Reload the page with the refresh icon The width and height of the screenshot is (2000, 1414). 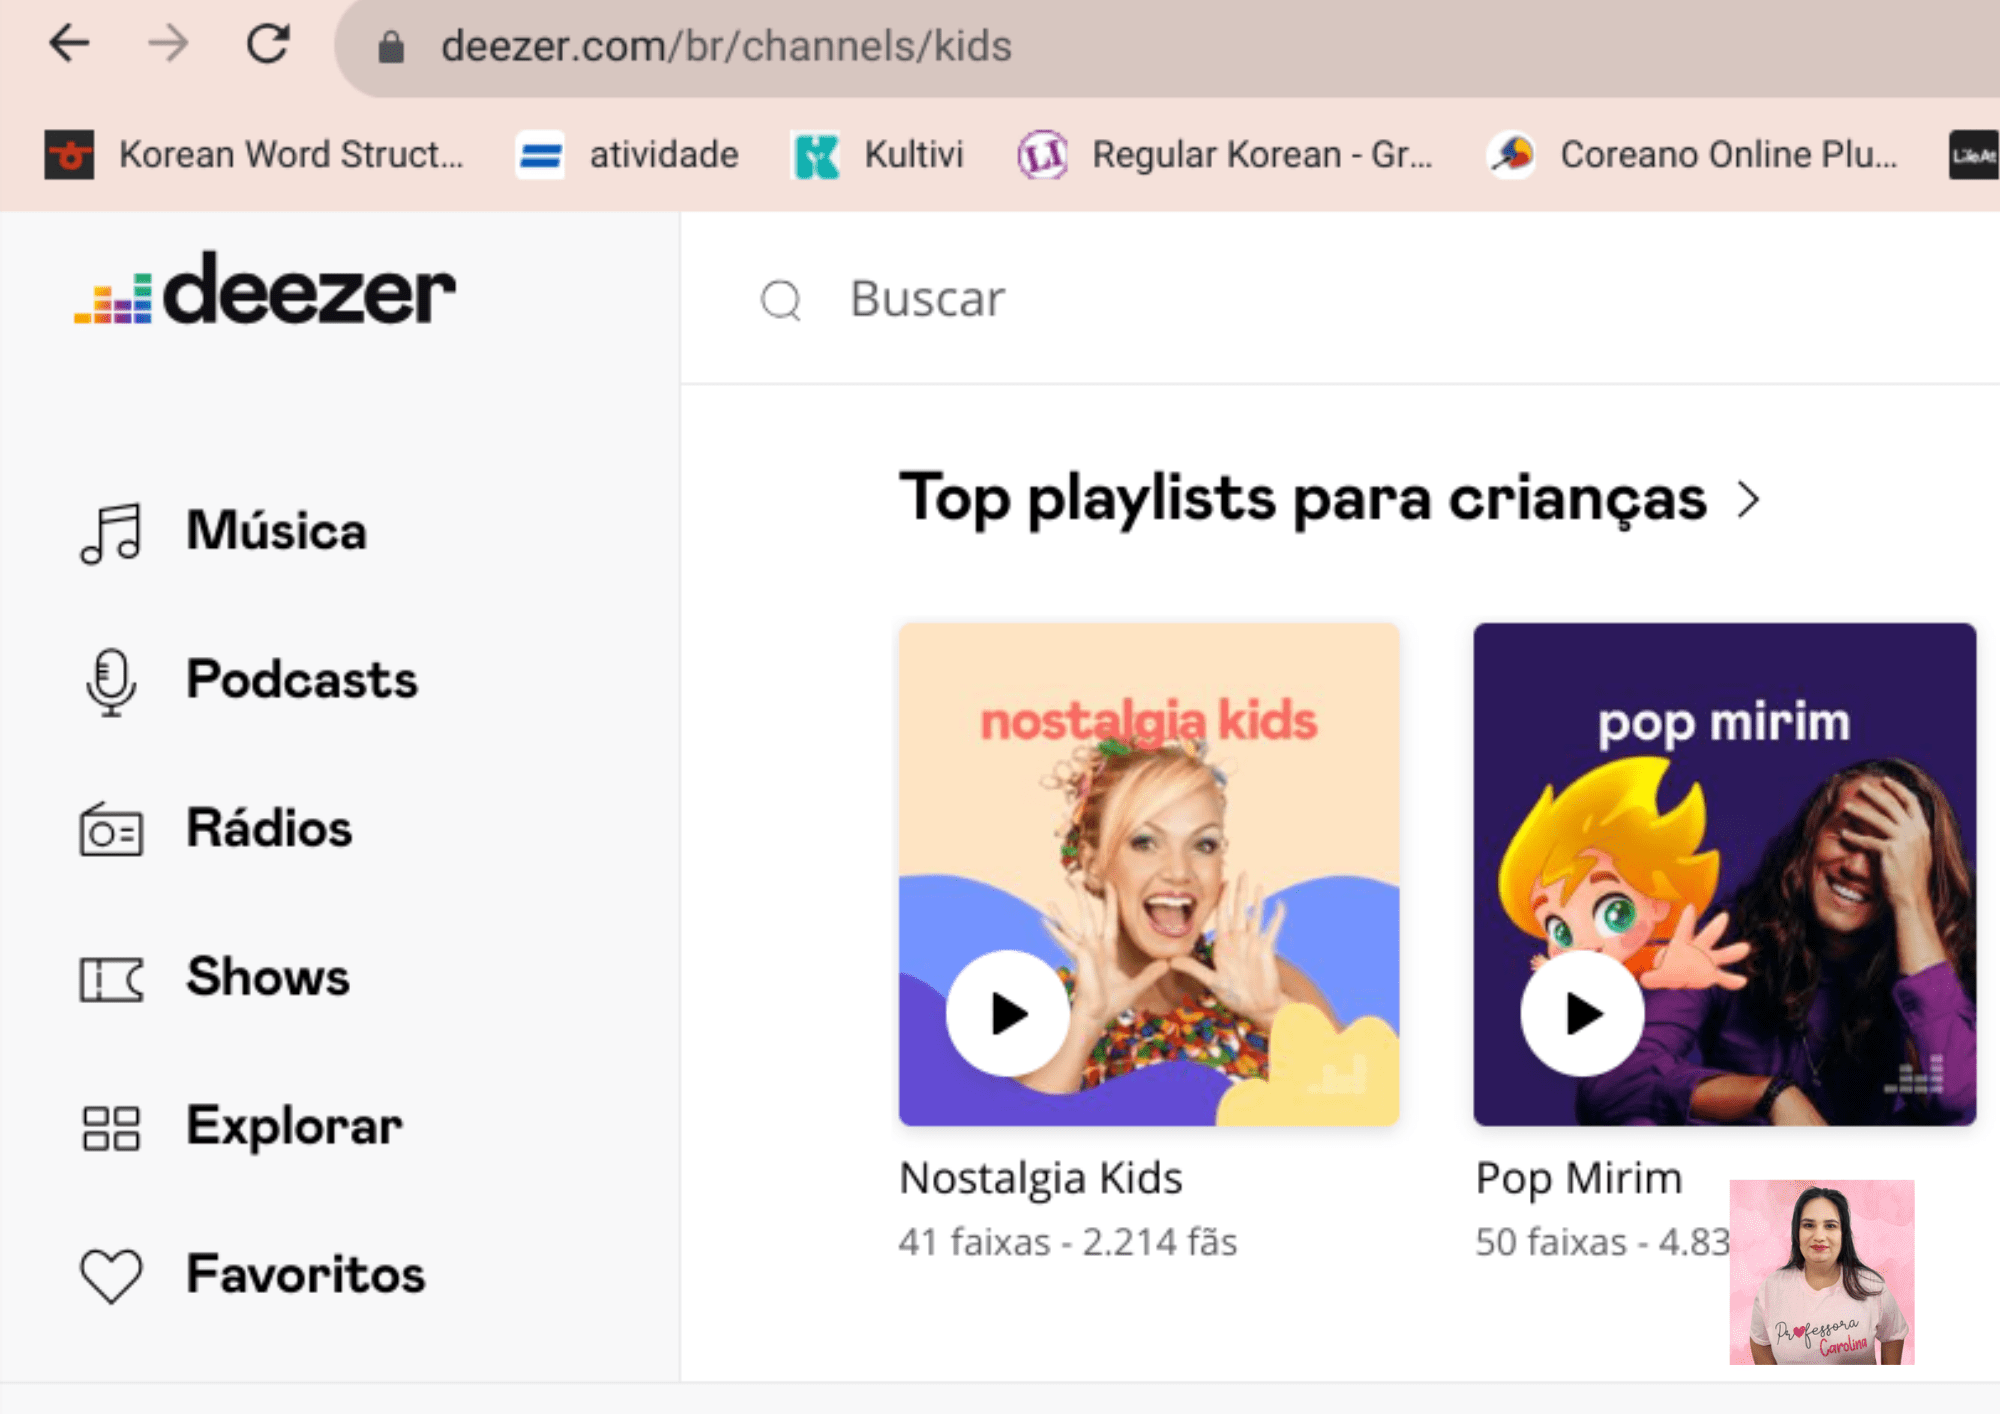268,44
